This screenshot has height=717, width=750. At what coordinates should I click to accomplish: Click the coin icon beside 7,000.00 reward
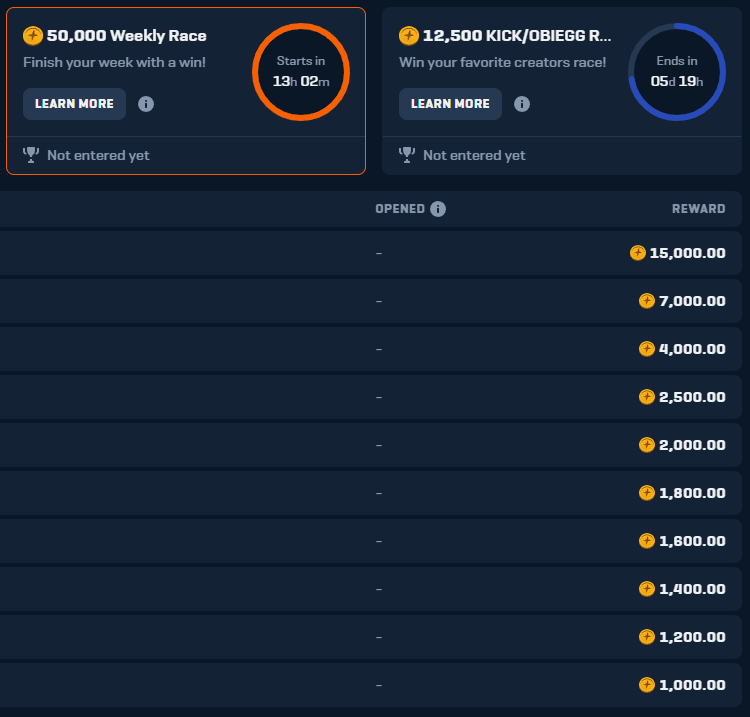click(x=647, y=301)
